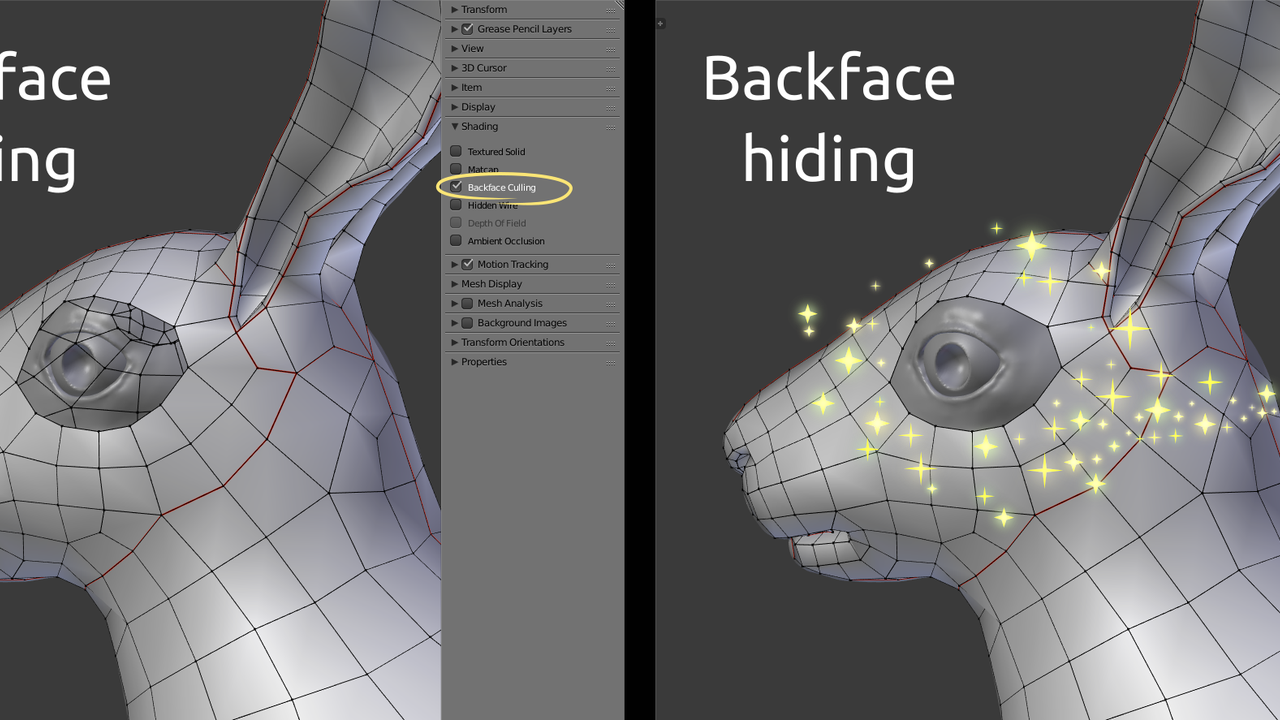Click the area split corner widget atop the panel
Screen dimensions: 1280x720
[618, 4]
